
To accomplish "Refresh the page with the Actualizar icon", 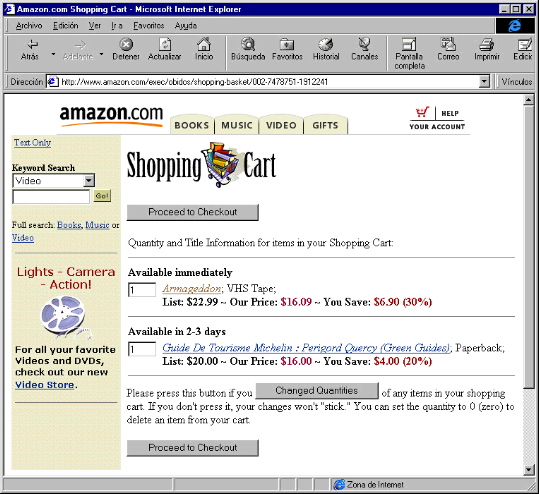I will point(165,44).
